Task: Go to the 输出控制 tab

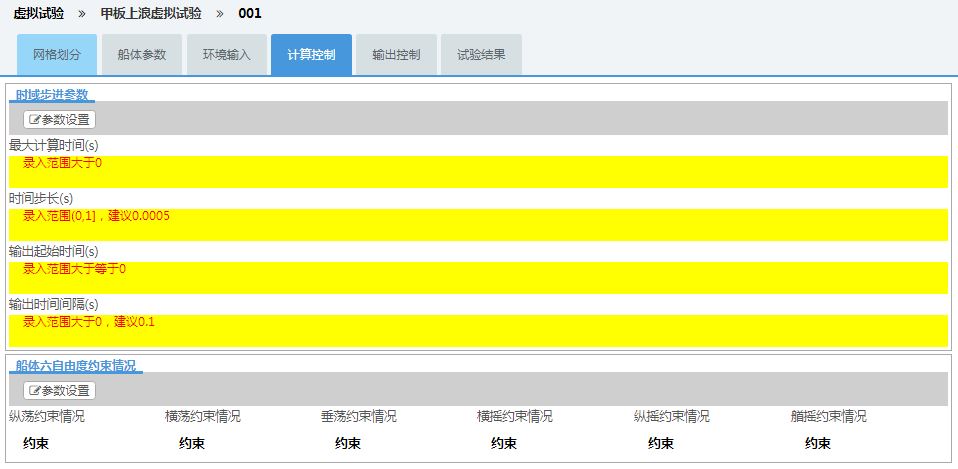Action: [x=396, y=54]
